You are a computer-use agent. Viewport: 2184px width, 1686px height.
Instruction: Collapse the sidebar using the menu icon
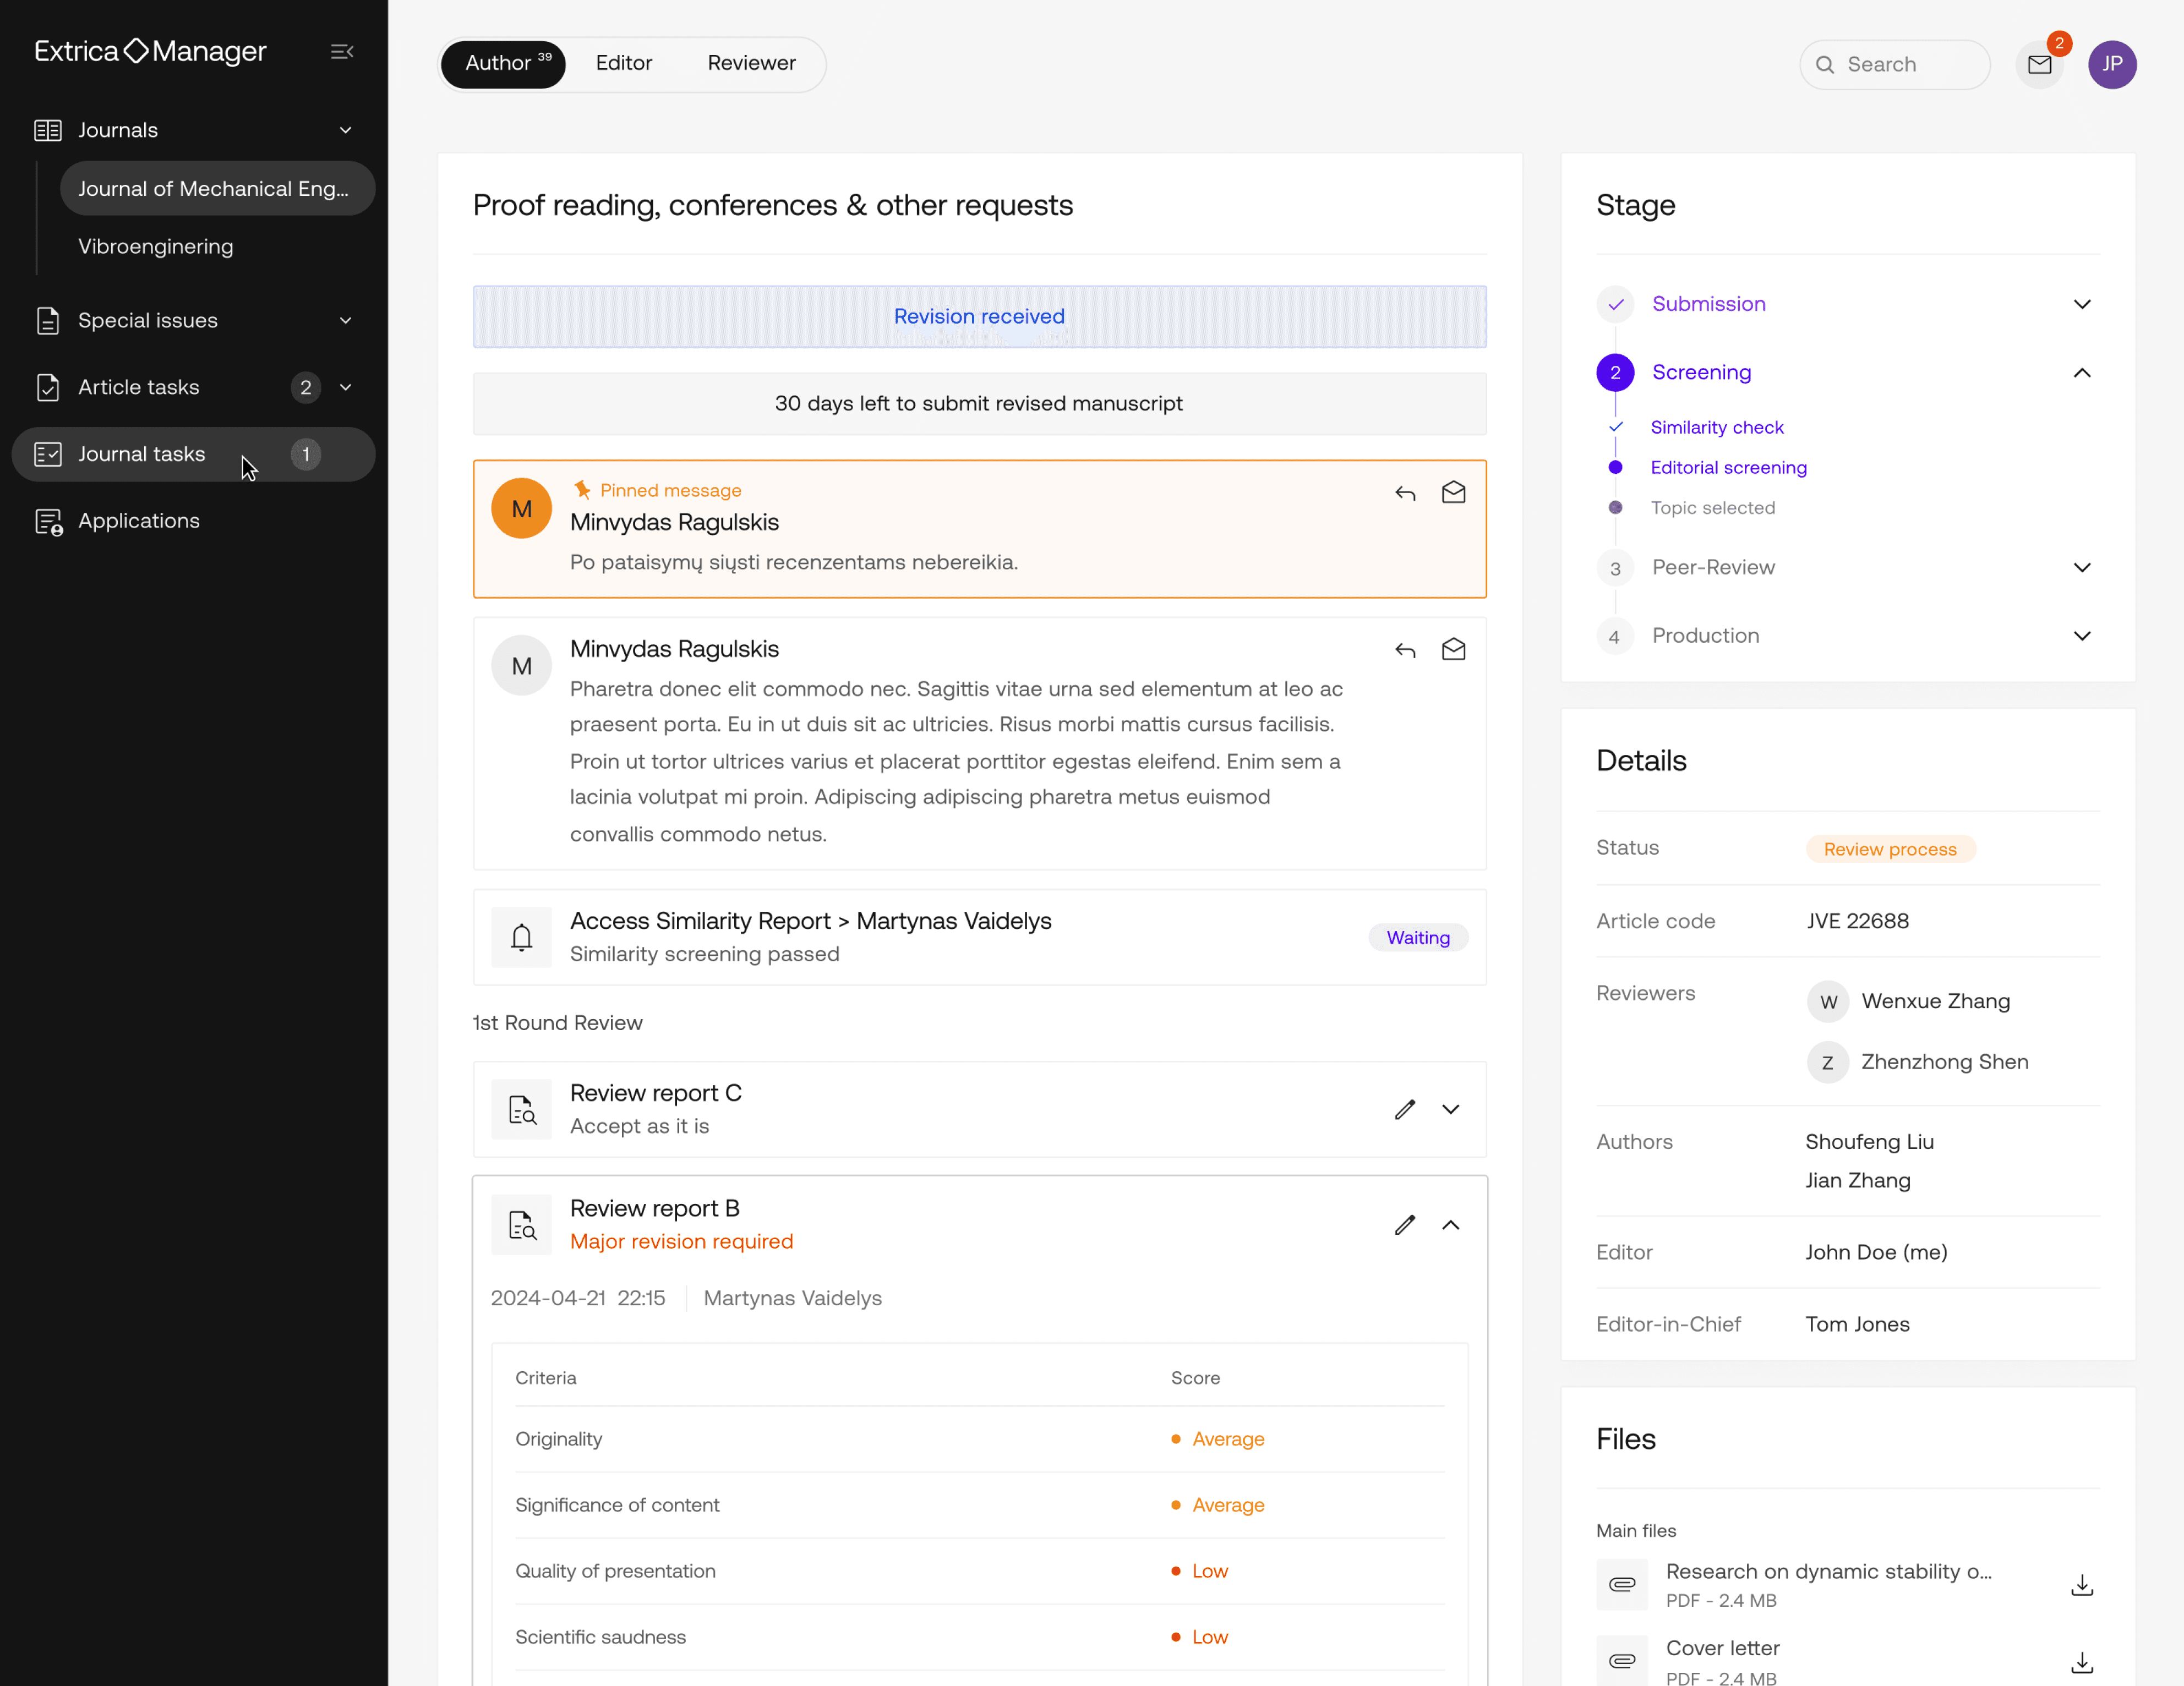[x=342, y=51]
